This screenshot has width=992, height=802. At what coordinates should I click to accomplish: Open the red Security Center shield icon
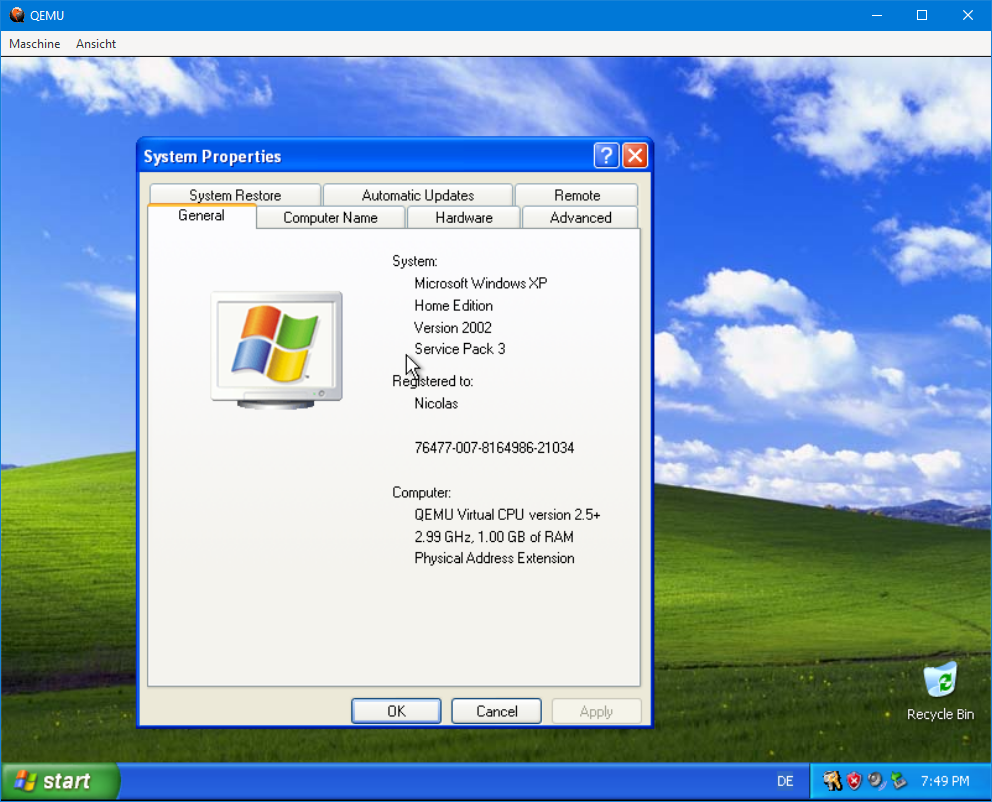coord(854,781)
